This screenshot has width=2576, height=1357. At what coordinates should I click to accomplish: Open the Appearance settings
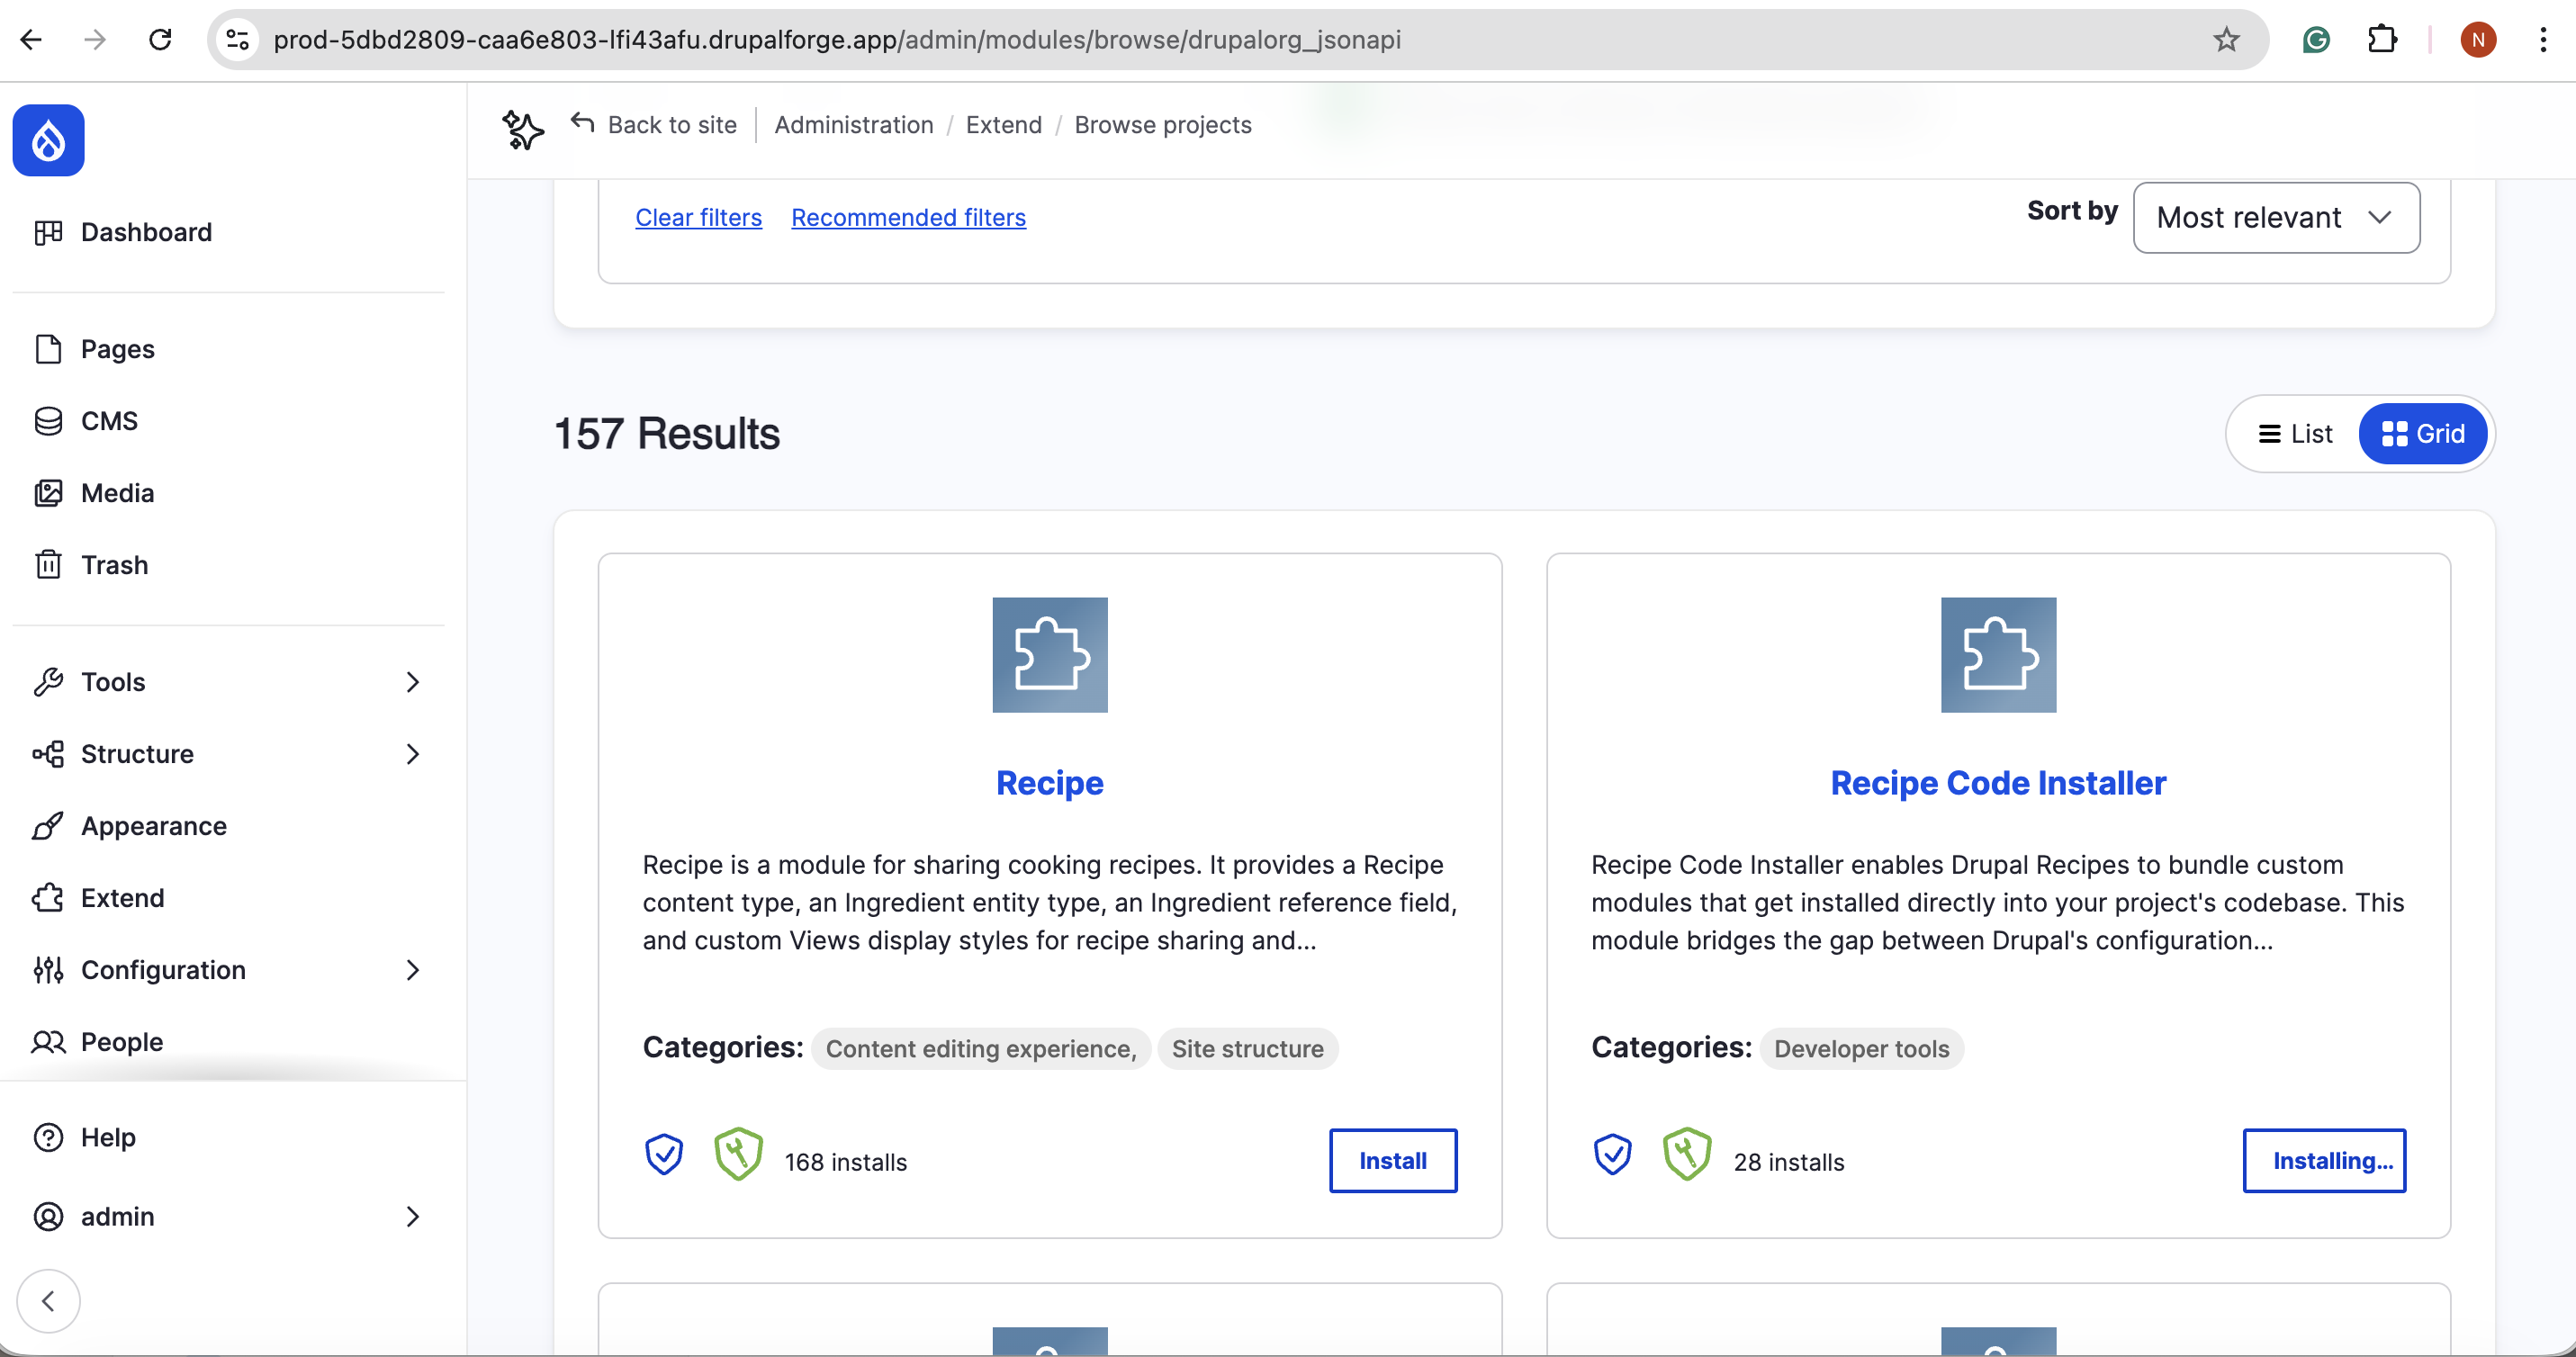152,825
